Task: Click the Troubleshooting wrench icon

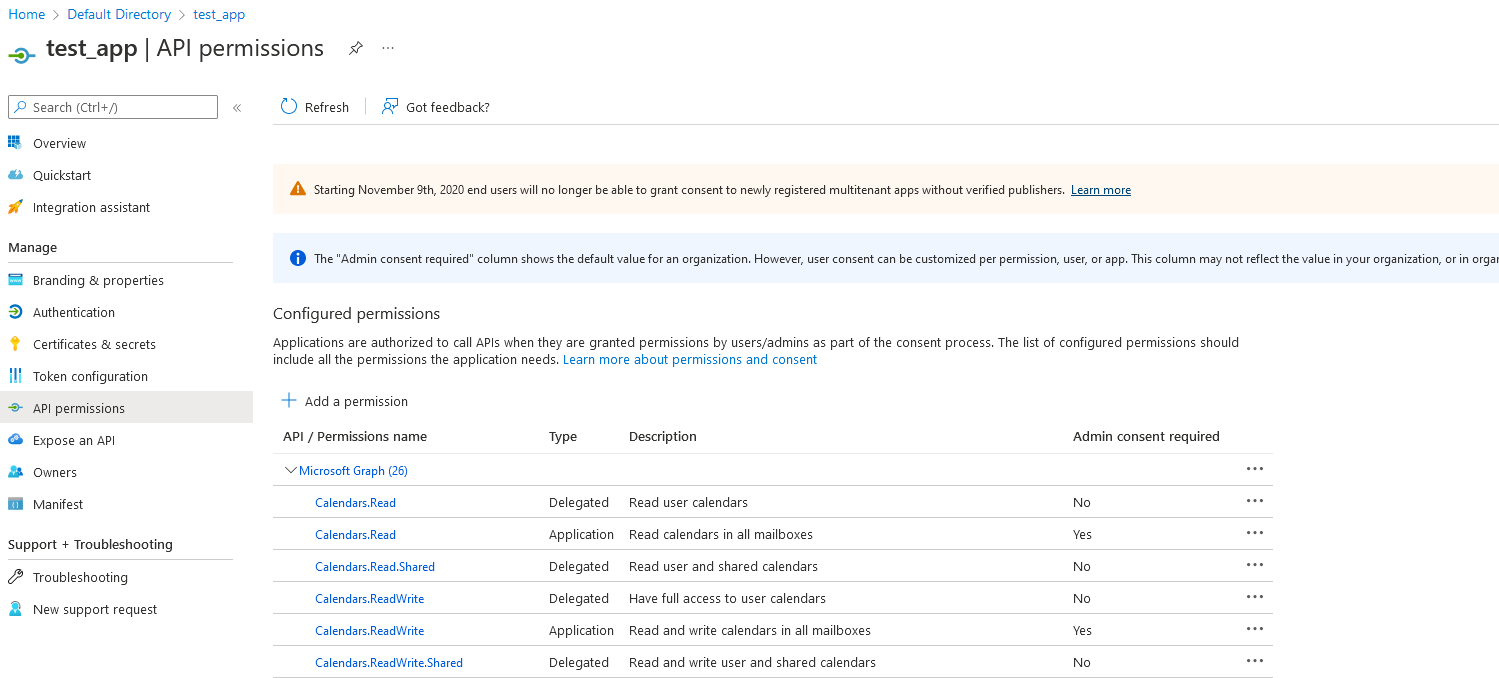Action: pyautogui.click(x=15, y=577)
